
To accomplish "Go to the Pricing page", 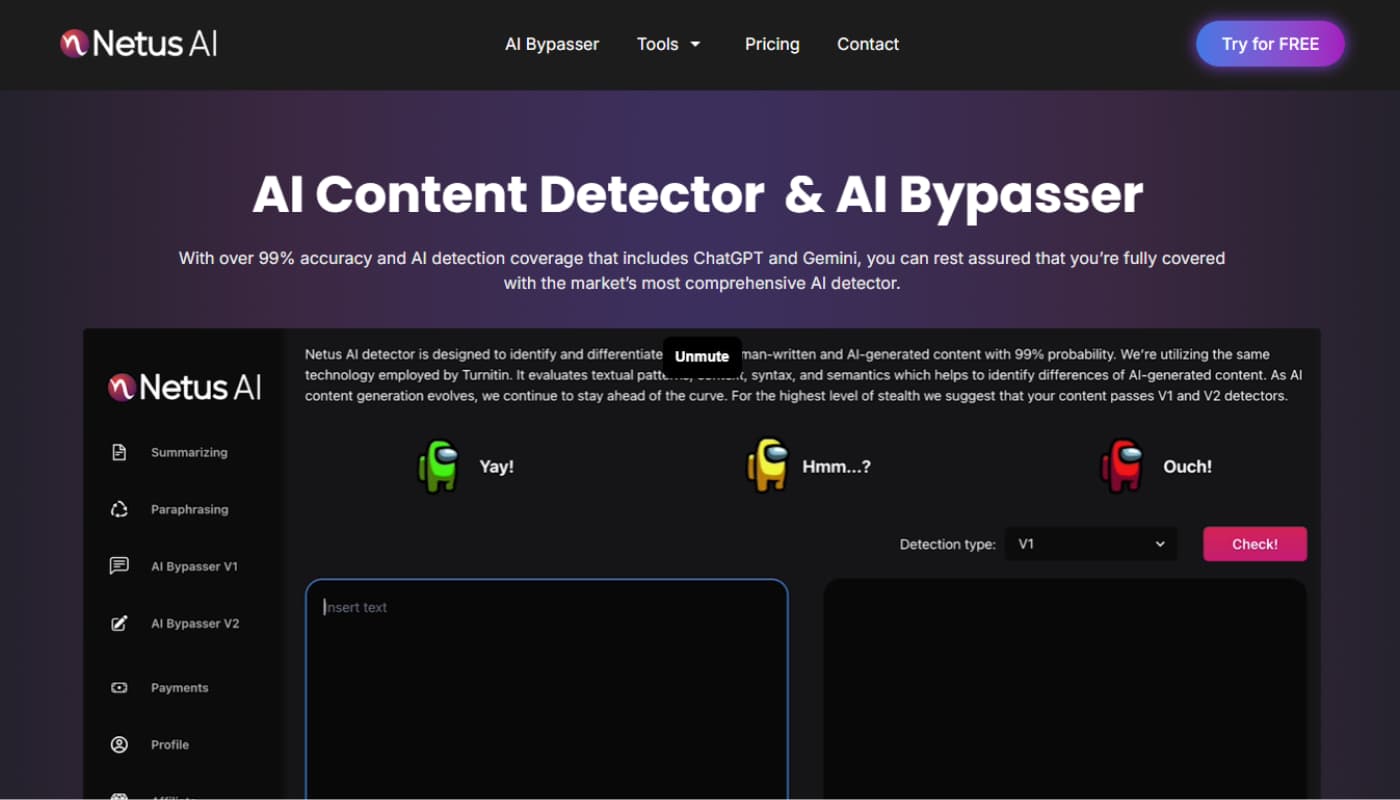I will pos(772,44).
